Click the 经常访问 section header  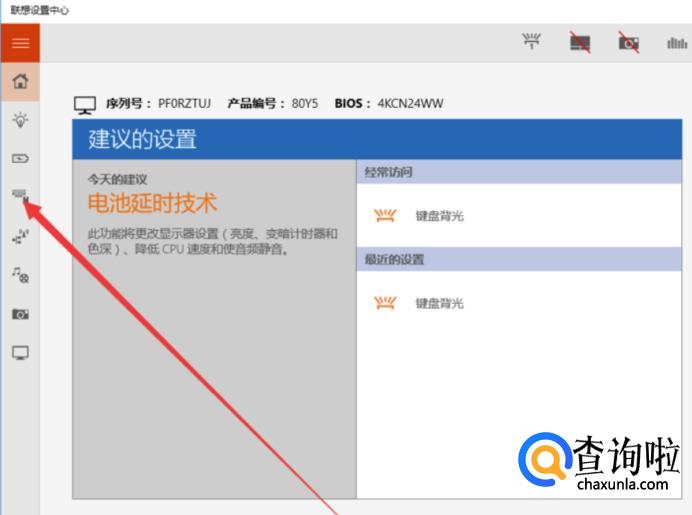519,172
